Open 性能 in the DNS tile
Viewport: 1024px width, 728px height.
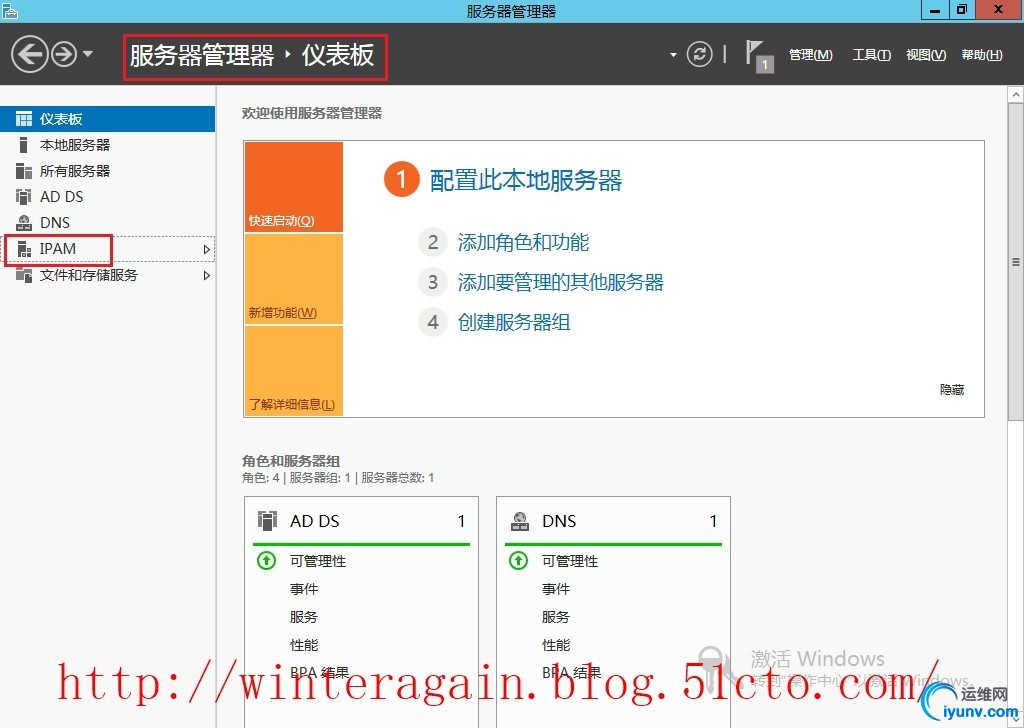tap(556, 645)
